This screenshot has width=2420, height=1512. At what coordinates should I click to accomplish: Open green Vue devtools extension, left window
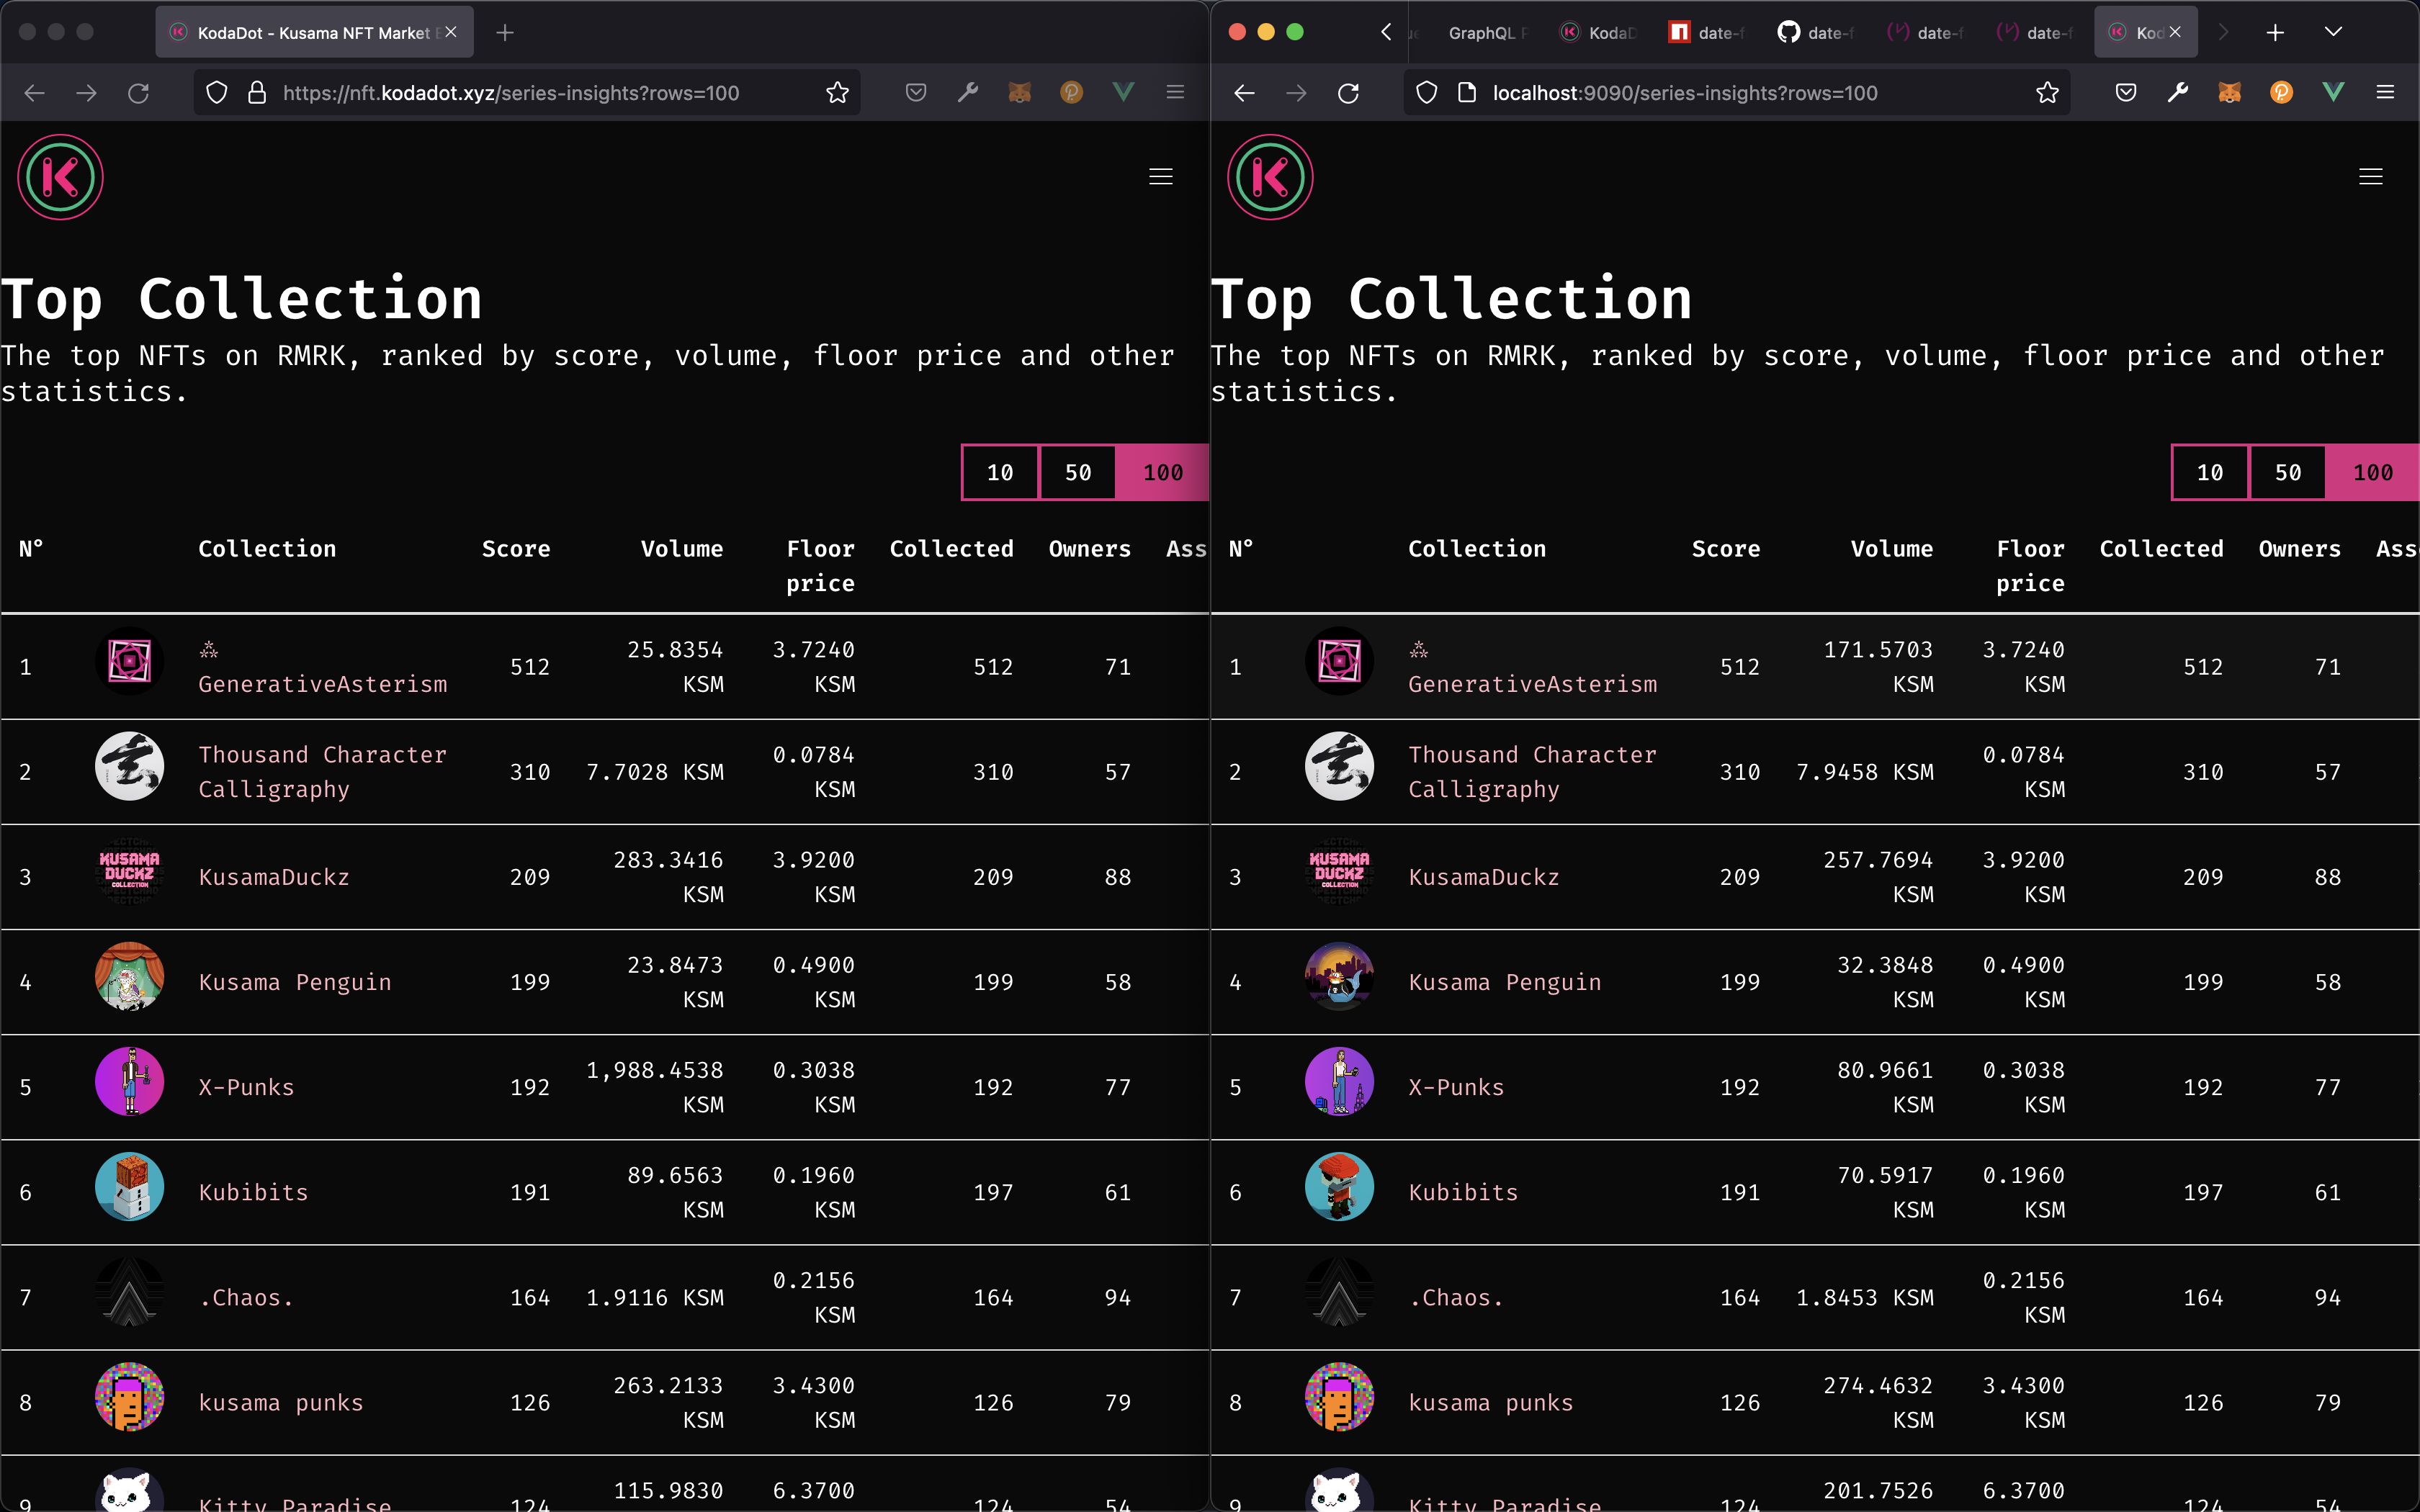coord(1123,93)
